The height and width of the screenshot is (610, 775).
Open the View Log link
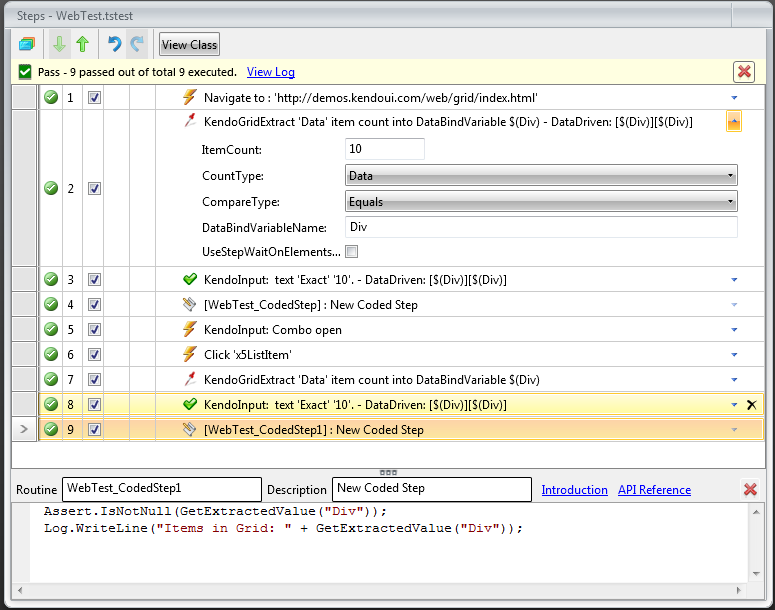click(x=271, y=72)
